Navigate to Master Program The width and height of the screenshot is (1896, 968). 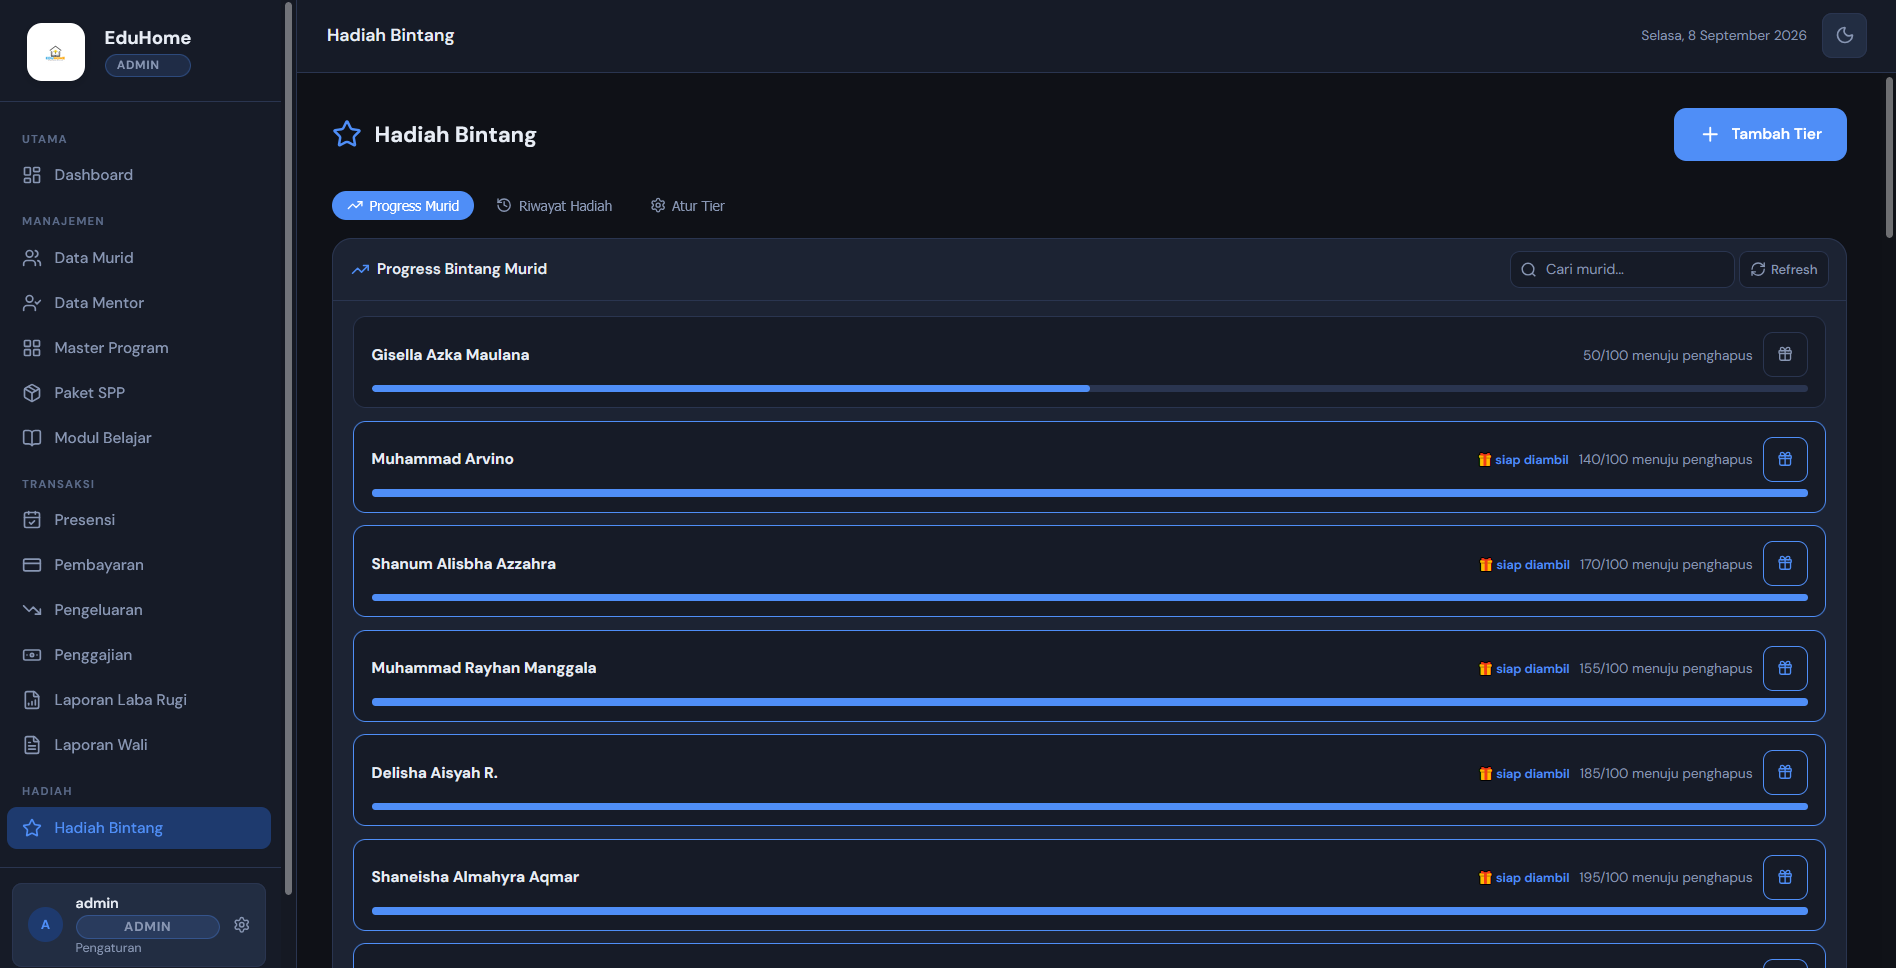(x=139, y=348)
